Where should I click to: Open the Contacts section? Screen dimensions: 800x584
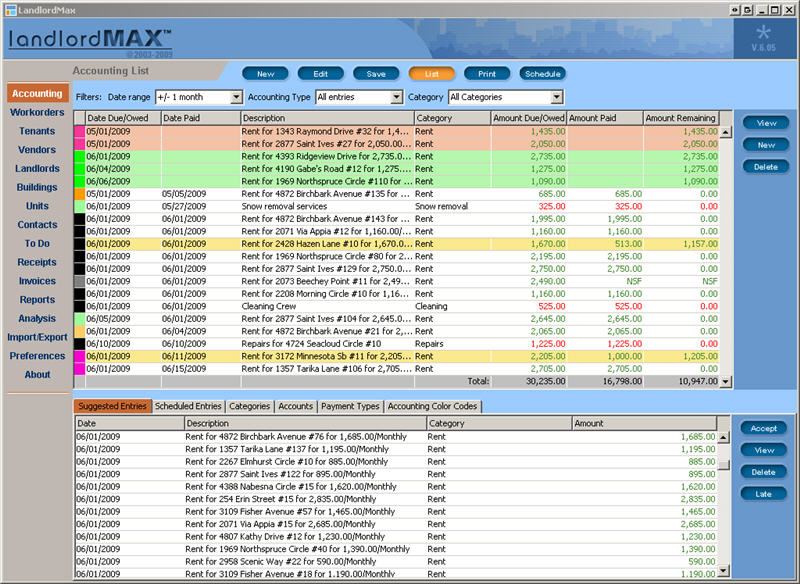[37, 225]
